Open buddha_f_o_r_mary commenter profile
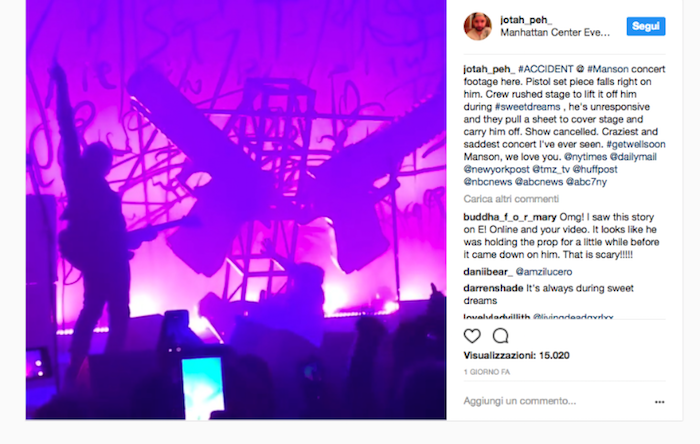The width and height of the screenshot is (700, 444). [x=510, y=217]
